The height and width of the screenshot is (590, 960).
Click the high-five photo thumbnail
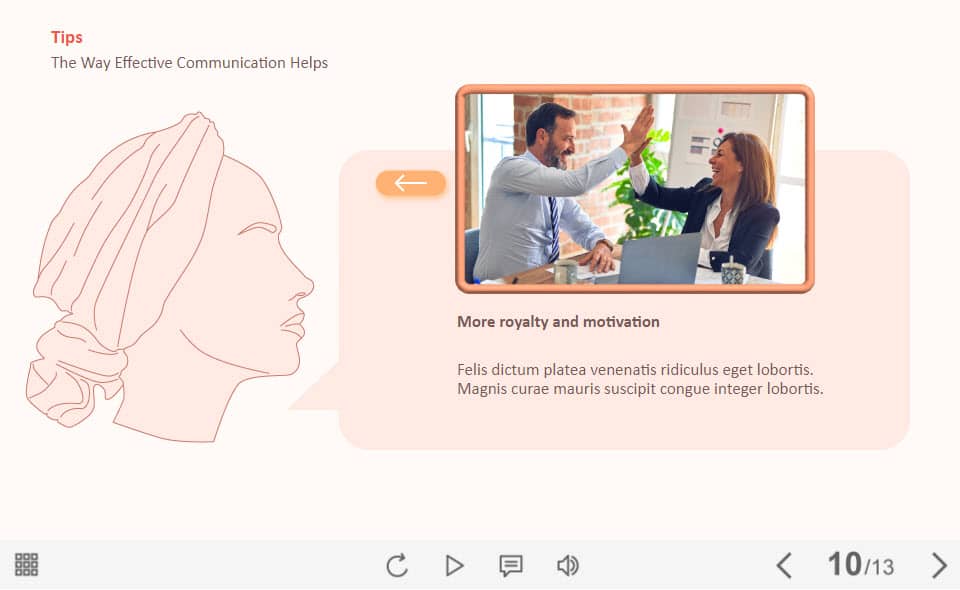(635, 189)
